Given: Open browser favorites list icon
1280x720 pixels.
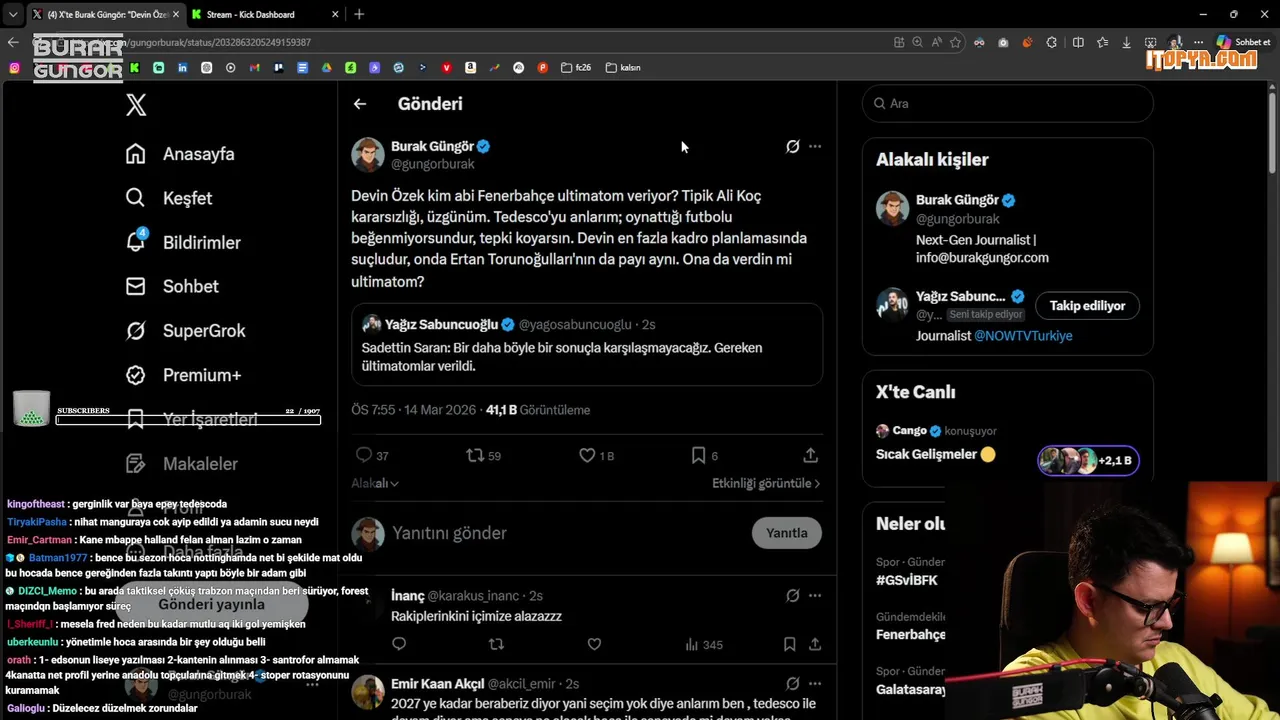Looking at the screenshot, I should coord(1102,42).
